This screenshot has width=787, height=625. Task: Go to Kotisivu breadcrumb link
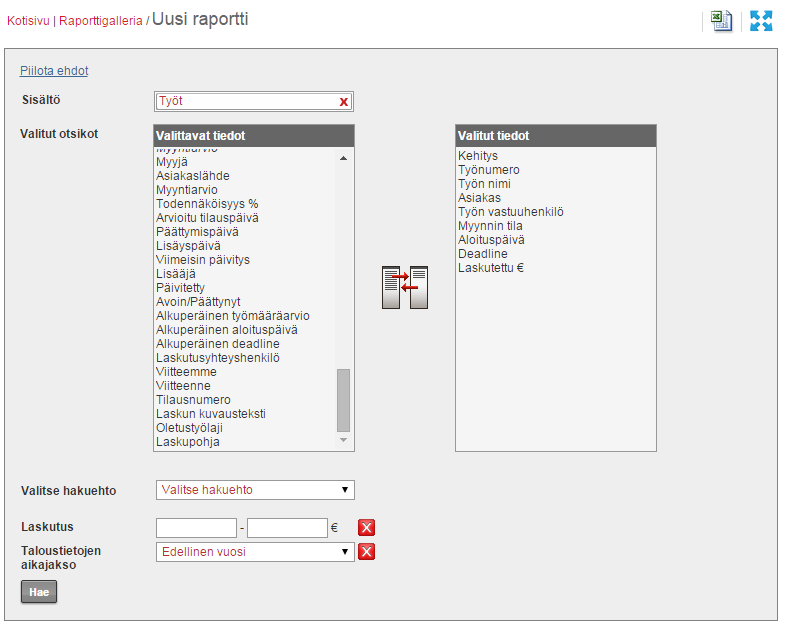[28, 21]
